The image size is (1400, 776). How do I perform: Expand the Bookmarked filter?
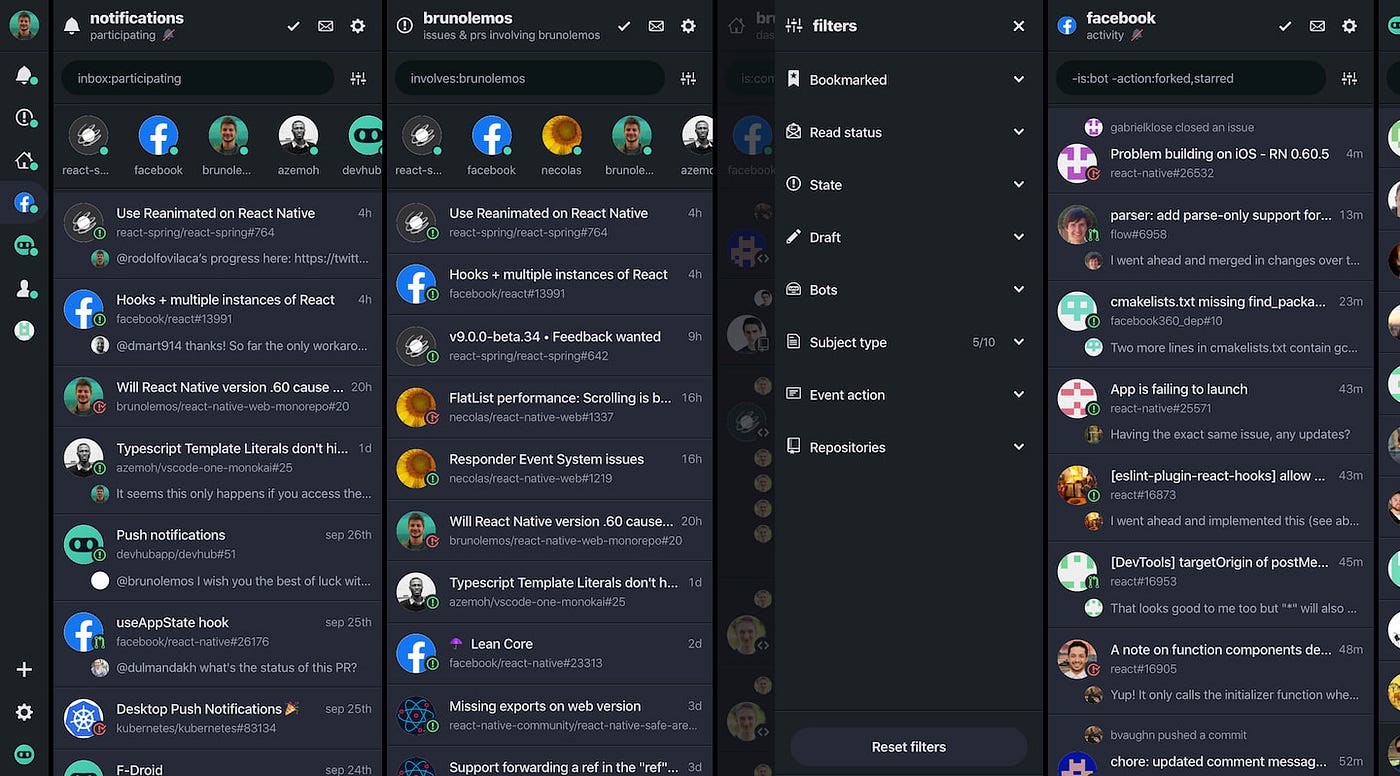pos(908,79)
